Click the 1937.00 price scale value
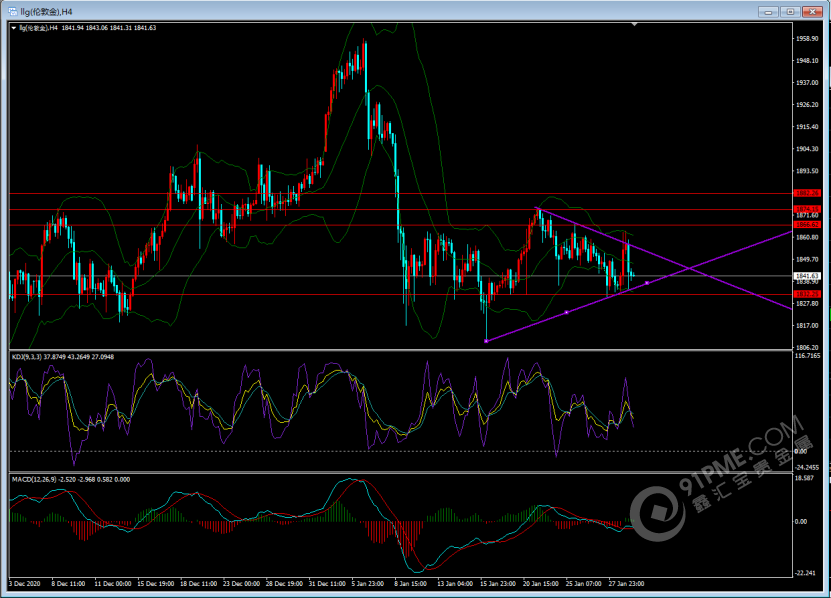 tap(807, 83)
